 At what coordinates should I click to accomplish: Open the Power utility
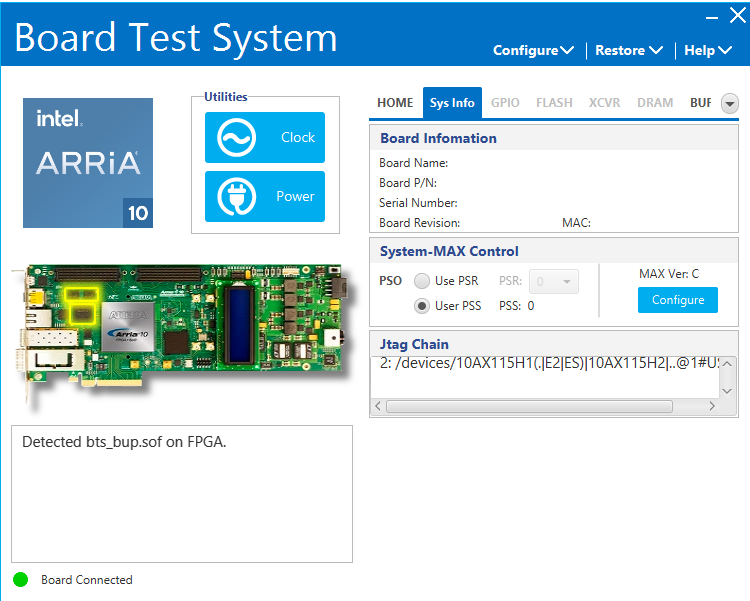[265, 197]
